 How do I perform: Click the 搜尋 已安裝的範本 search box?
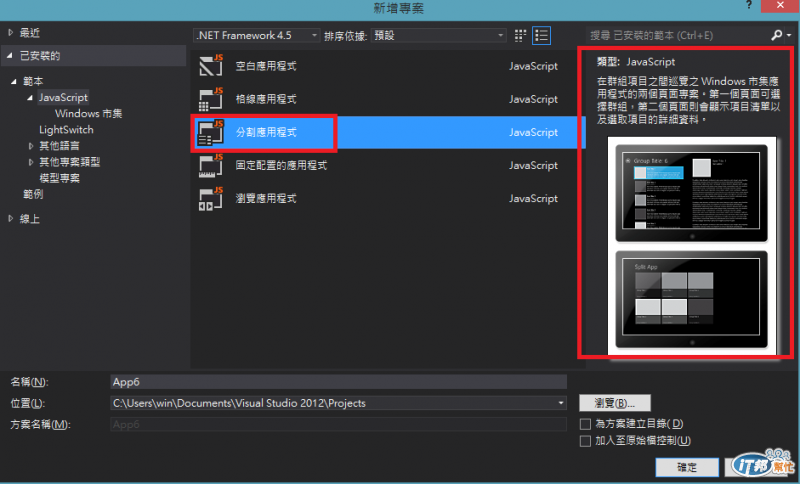point(679,35)
